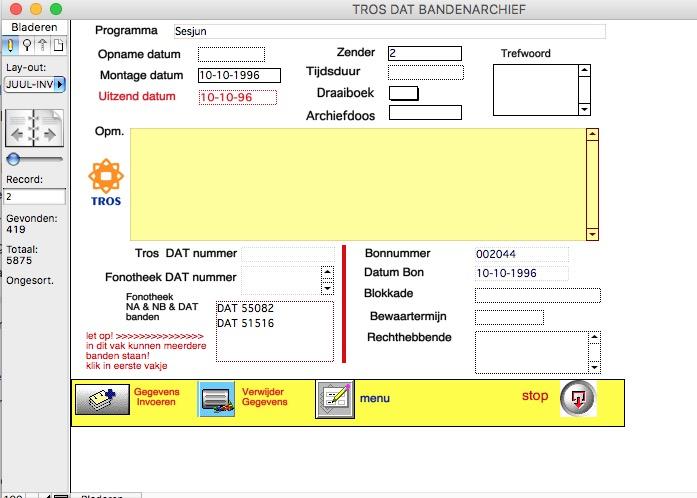The width and height of the screenshot is (697, 498).
Task: Switch to Find mode magnifier icon
Action: click(x=27, y=46)
